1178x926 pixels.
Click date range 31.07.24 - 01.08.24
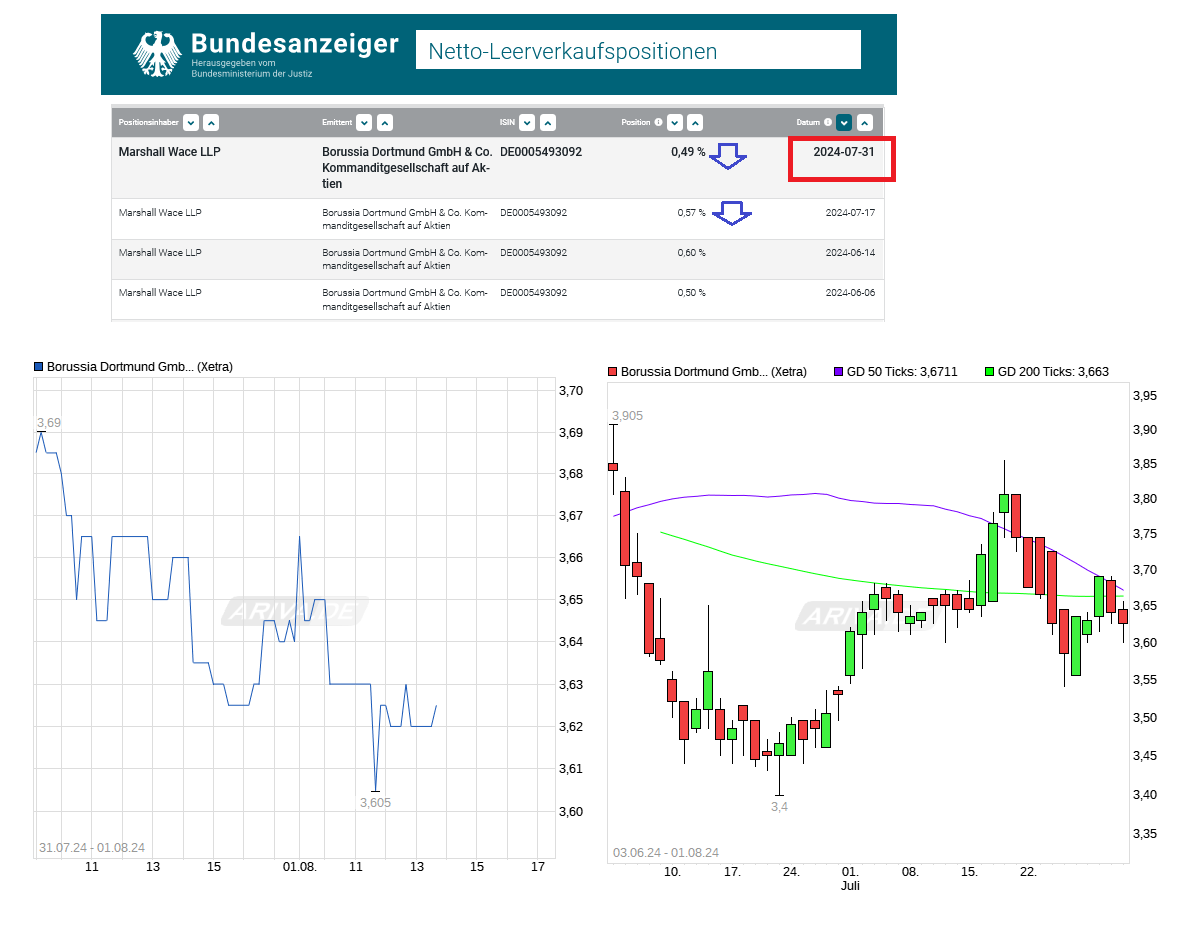[92, 848]
